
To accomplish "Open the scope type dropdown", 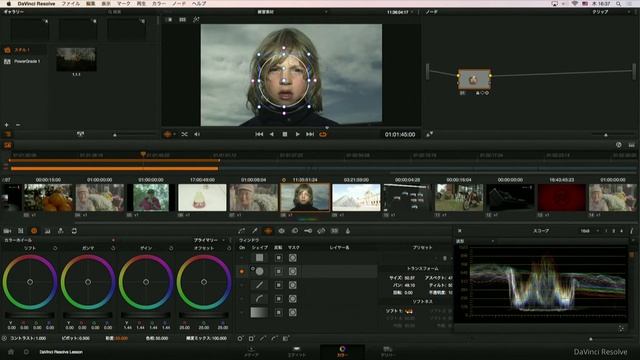I will pyautogui.click(x=475, y=241).
